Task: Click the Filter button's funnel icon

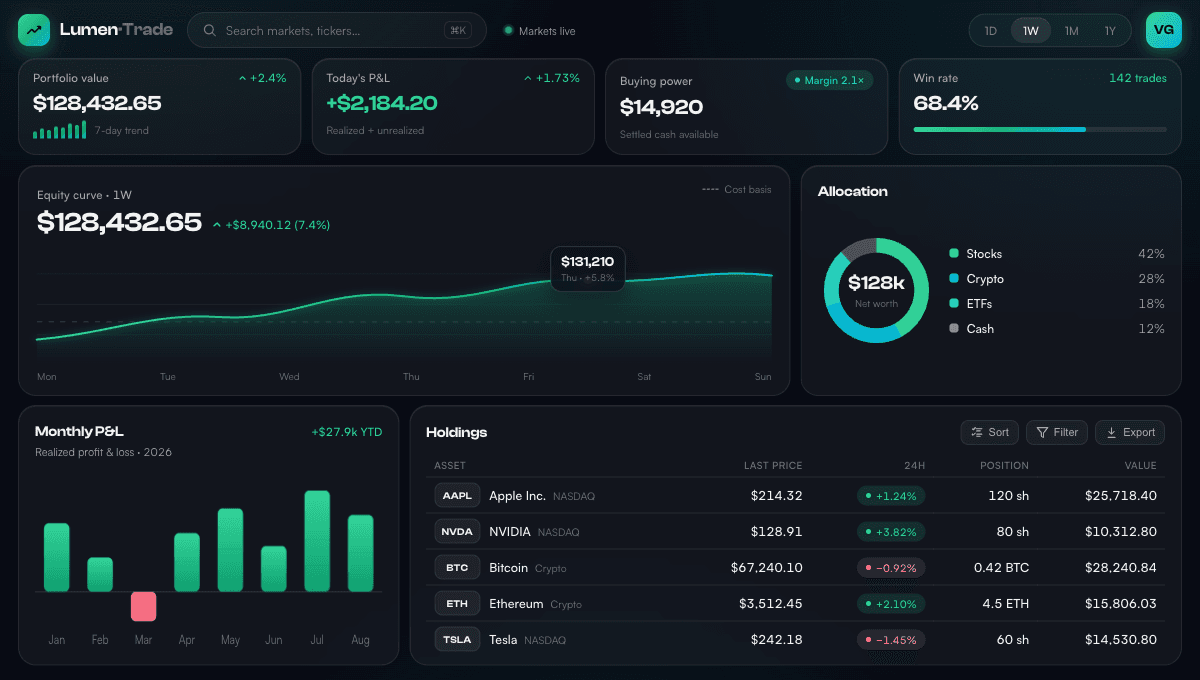Action: click(x=1042, y=432)
